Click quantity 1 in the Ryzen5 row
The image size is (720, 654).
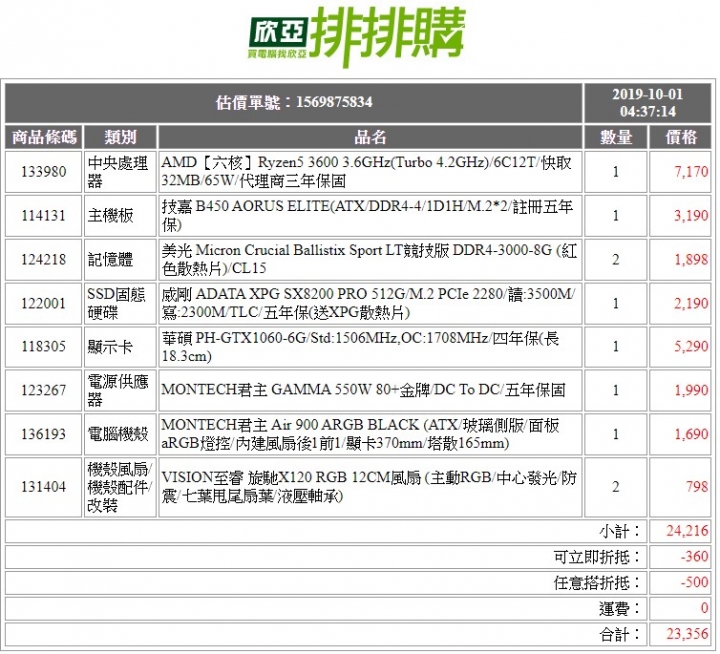coord(616,172)
